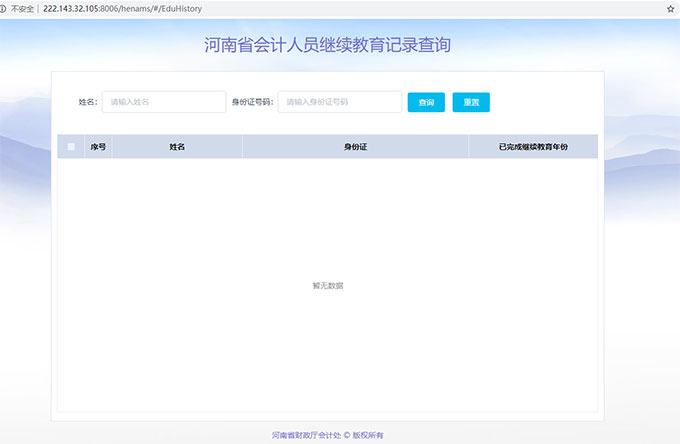This screenshot has width=680, height=444.
Task: Click the bookmark star icon in address bar
Action: [670, 7]
